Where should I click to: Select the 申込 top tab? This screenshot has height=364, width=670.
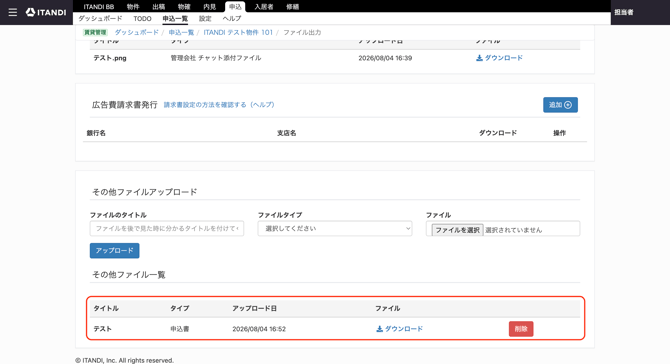235,6
